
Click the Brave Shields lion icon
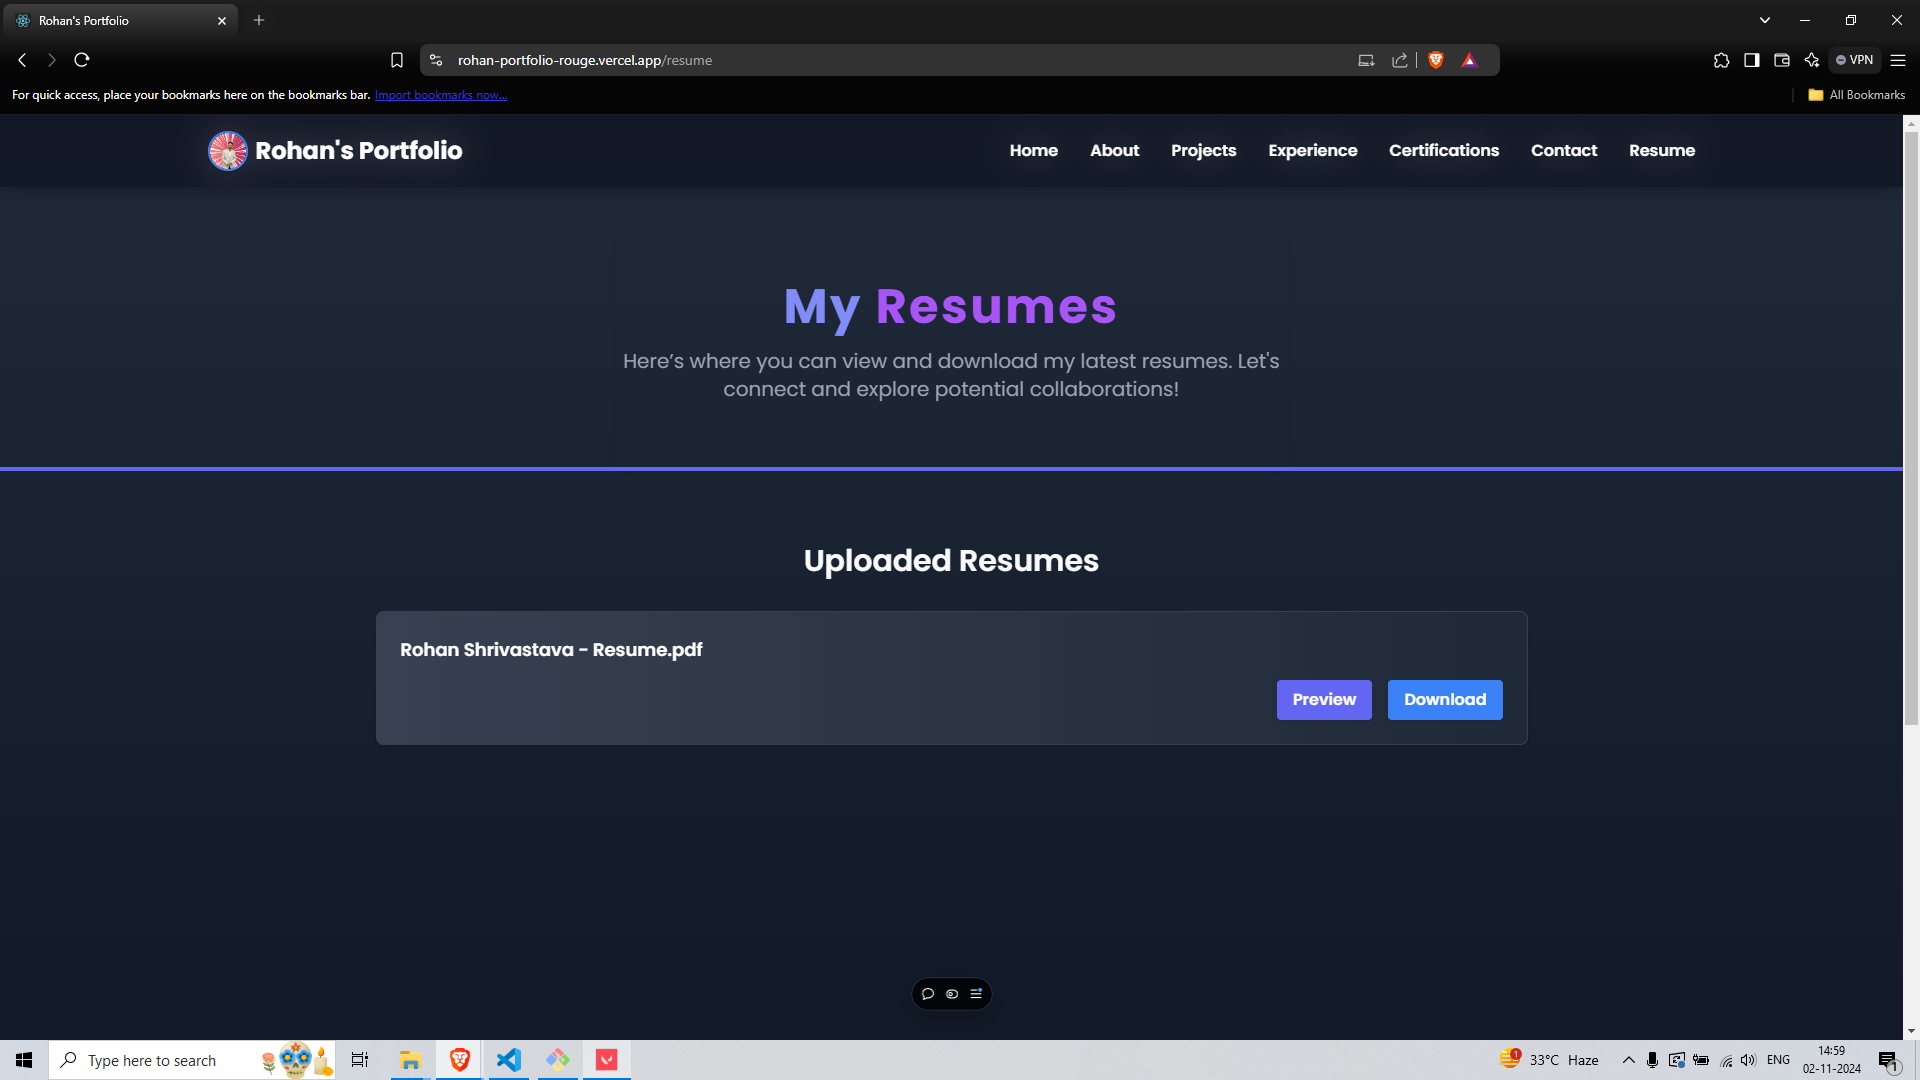pyautogui.click(x=1436, y=60)
